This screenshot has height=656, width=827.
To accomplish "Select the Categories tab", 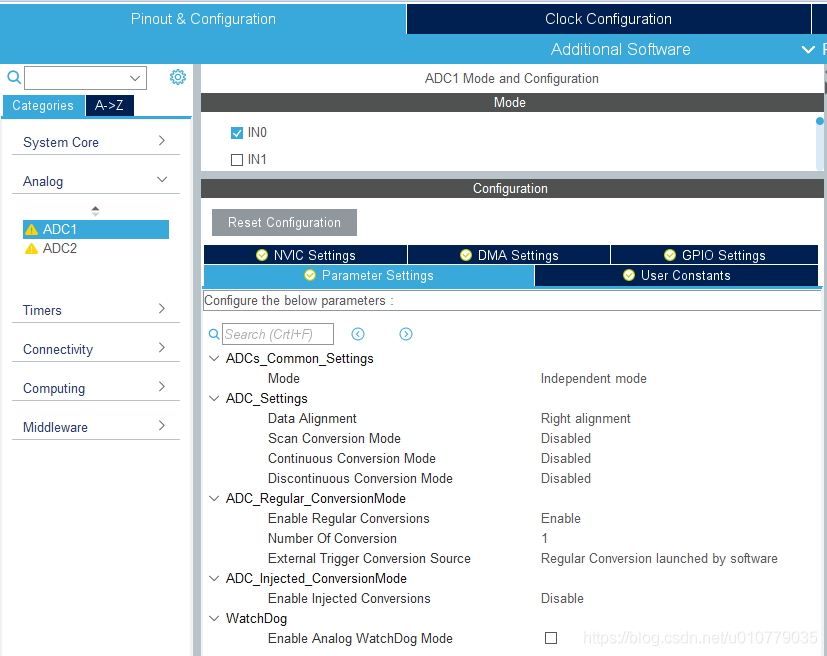I will tap(43, 105).
